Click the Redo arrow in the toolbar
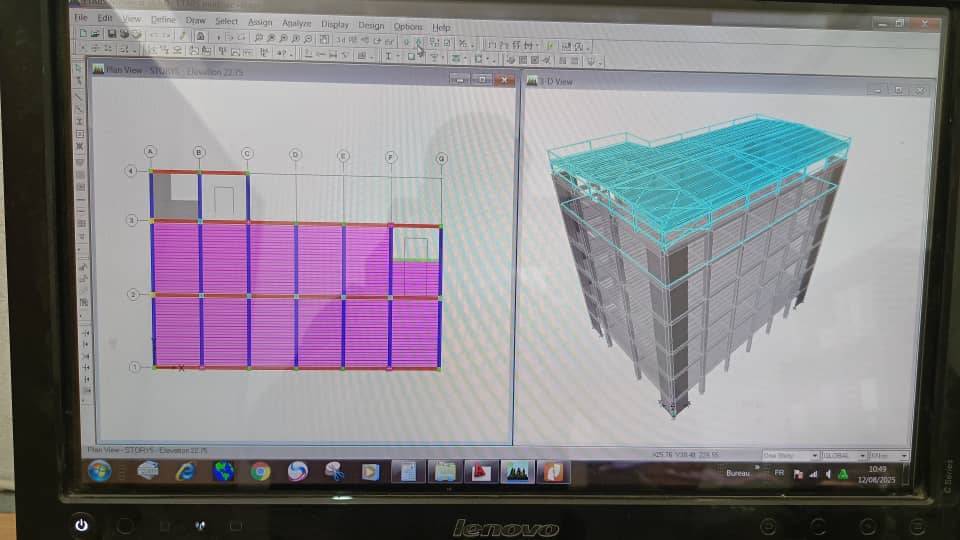Image resolution: width=960 pixels, height=540 pixels. [x=167, y=36]
